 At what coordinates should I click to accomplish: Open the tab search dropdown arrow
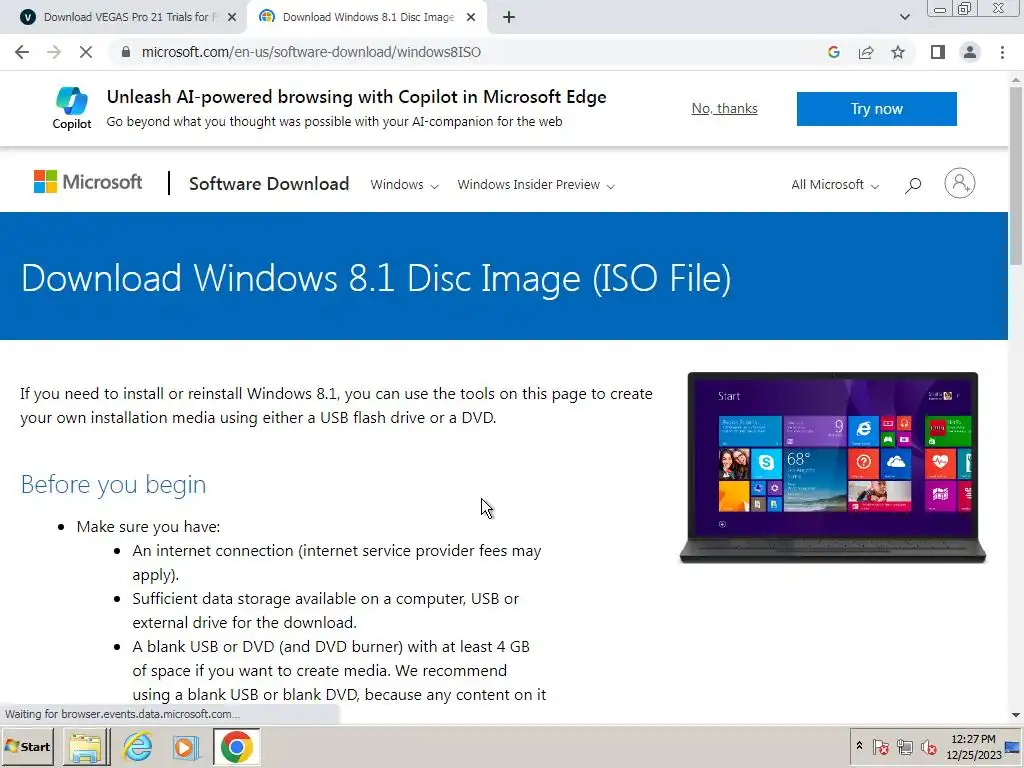[x=904, y=17]
